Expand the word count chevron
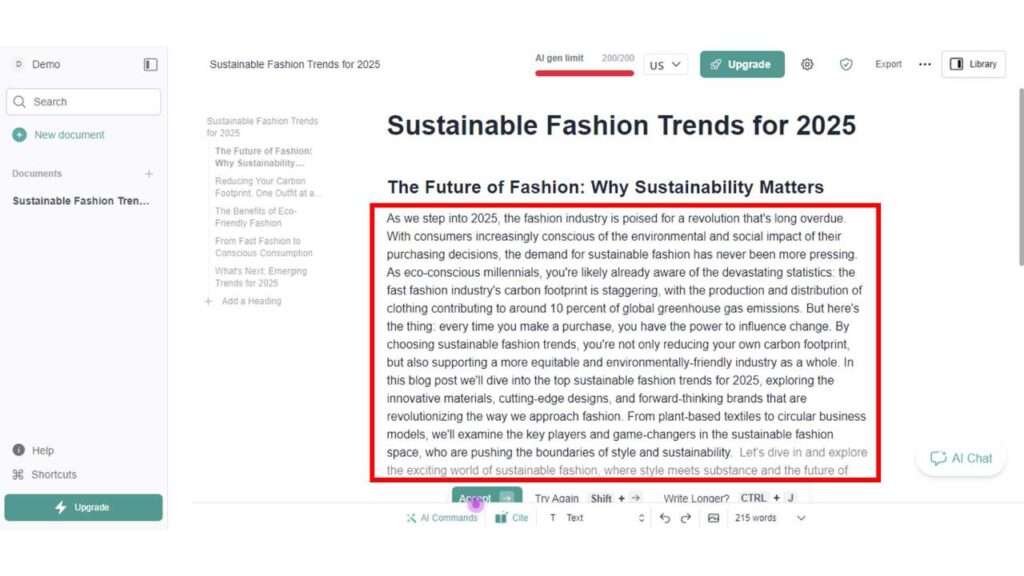1024x576 pixels. click(x=801, y=518)
